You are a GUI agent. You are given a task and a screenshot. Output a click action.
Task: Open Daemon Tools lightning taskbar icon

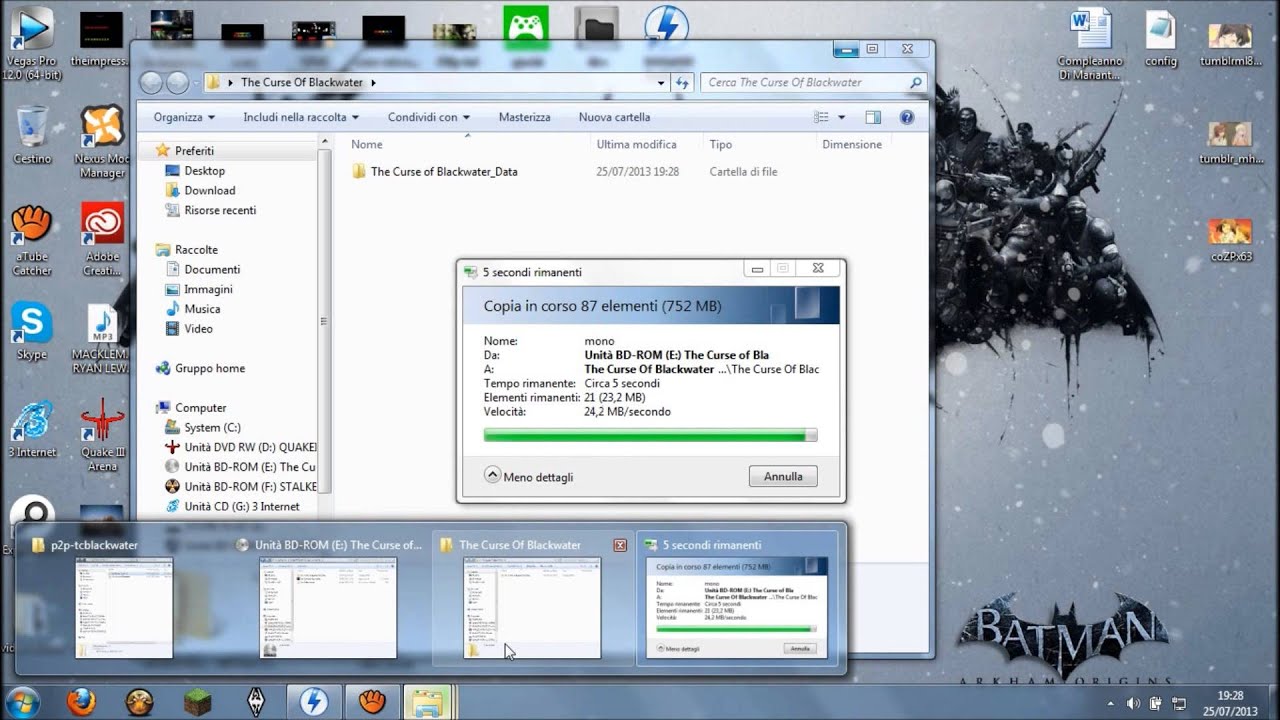pyautogui.click(x=314, y=702)
